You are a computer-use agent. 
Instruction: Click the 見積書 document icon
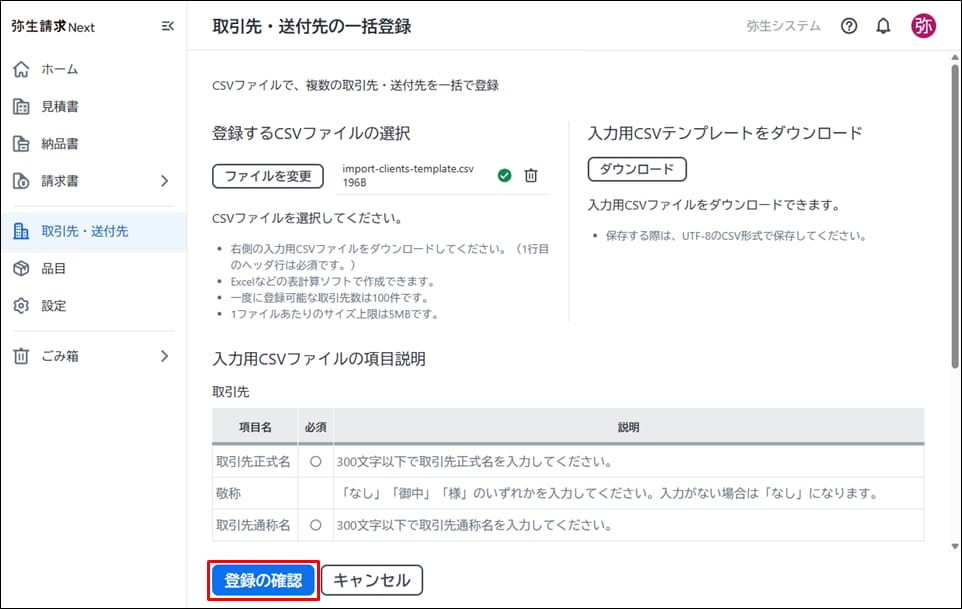pos(21,107)
